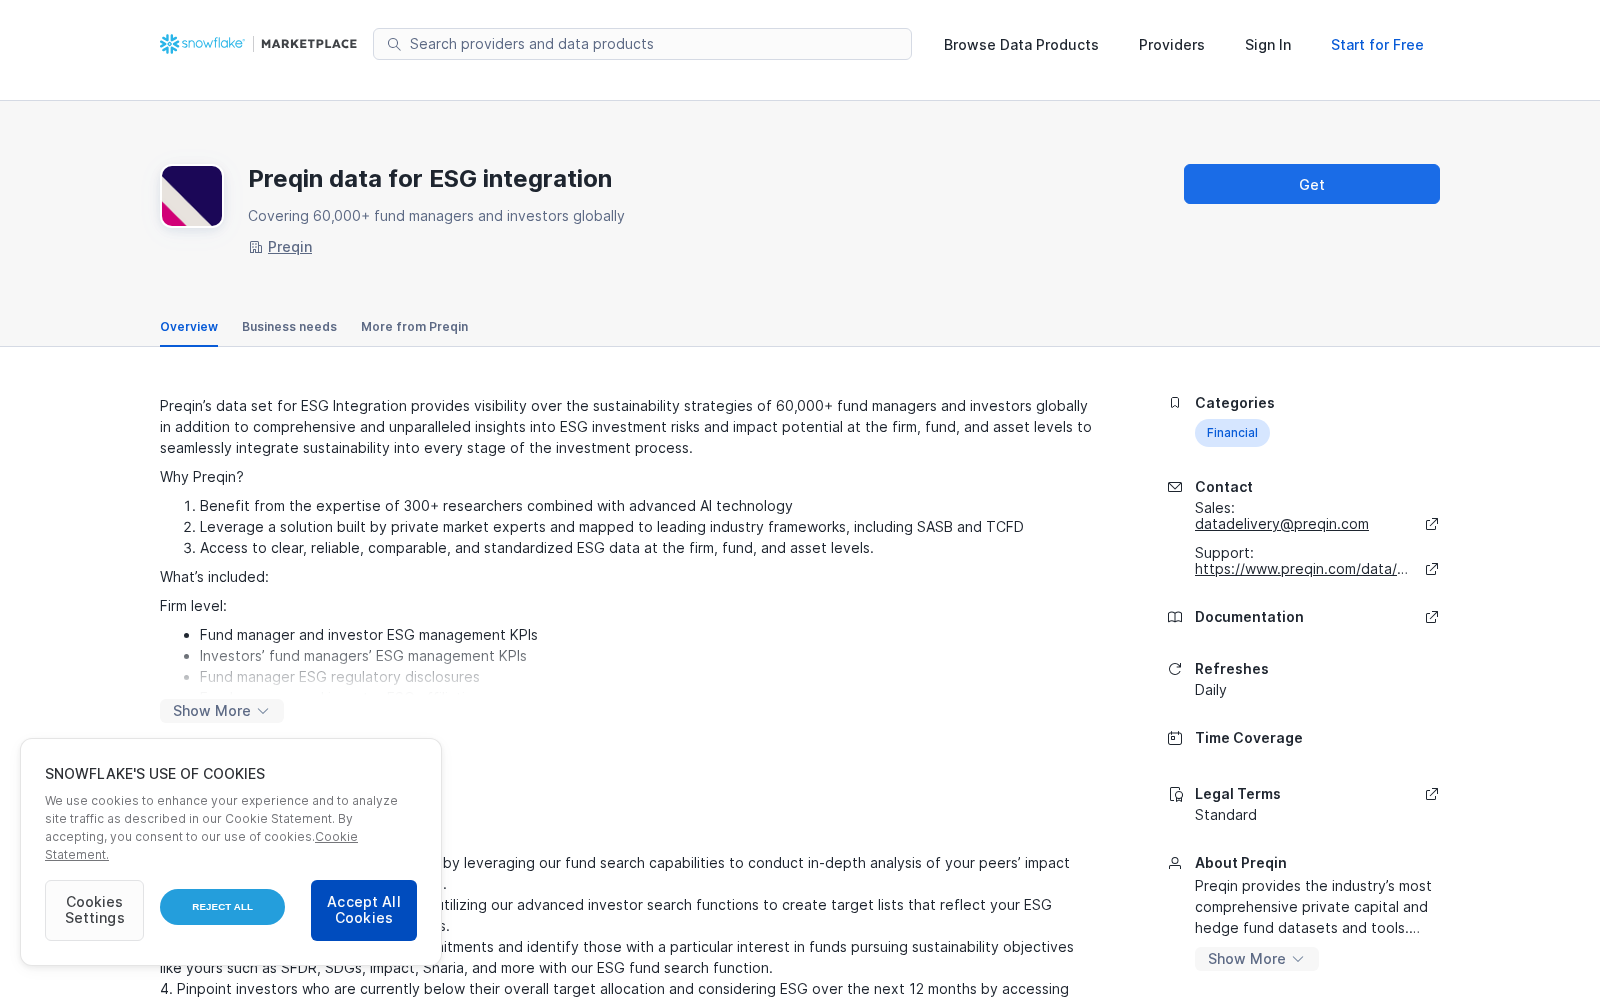Click 'Fund manager and investor ESG management KPIs'

pyautogui.click(x=368, y=635)
